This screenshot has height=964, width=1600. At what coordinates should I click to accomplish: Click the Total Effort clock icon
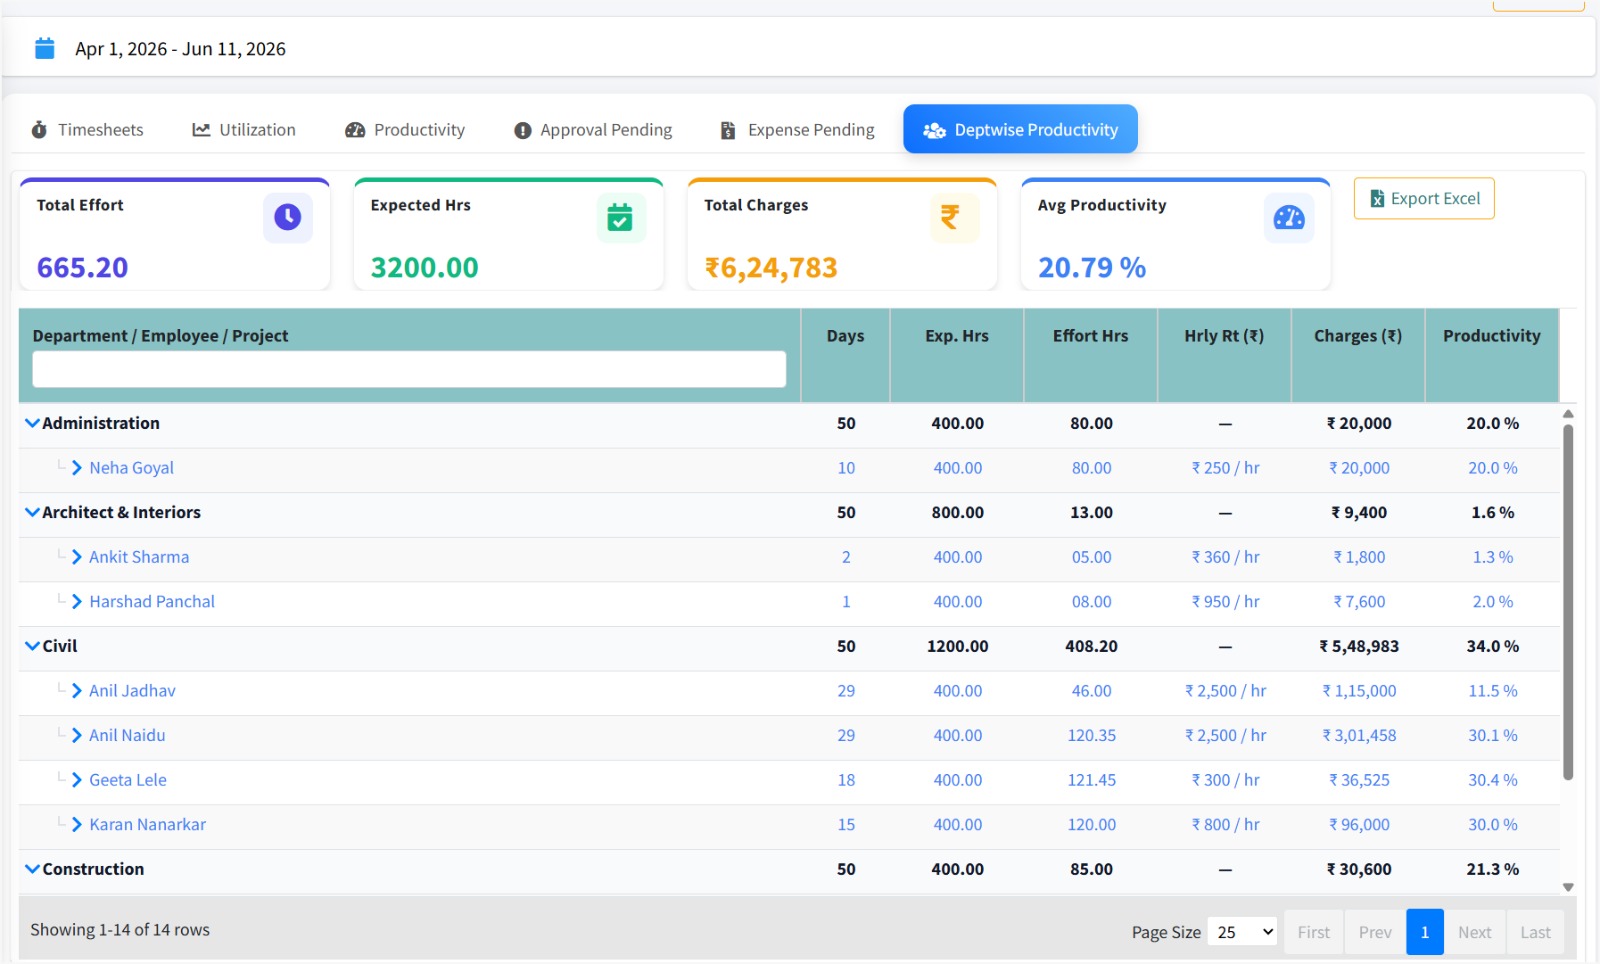pyautogui.click(x=288, y=217)
